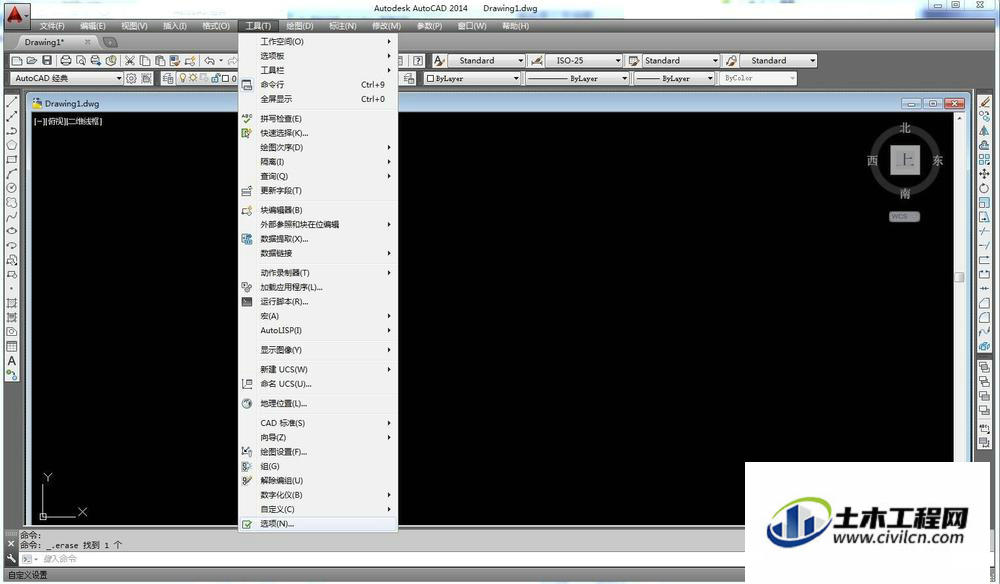Click the 东 east label on ViewCube

[937, 161]
